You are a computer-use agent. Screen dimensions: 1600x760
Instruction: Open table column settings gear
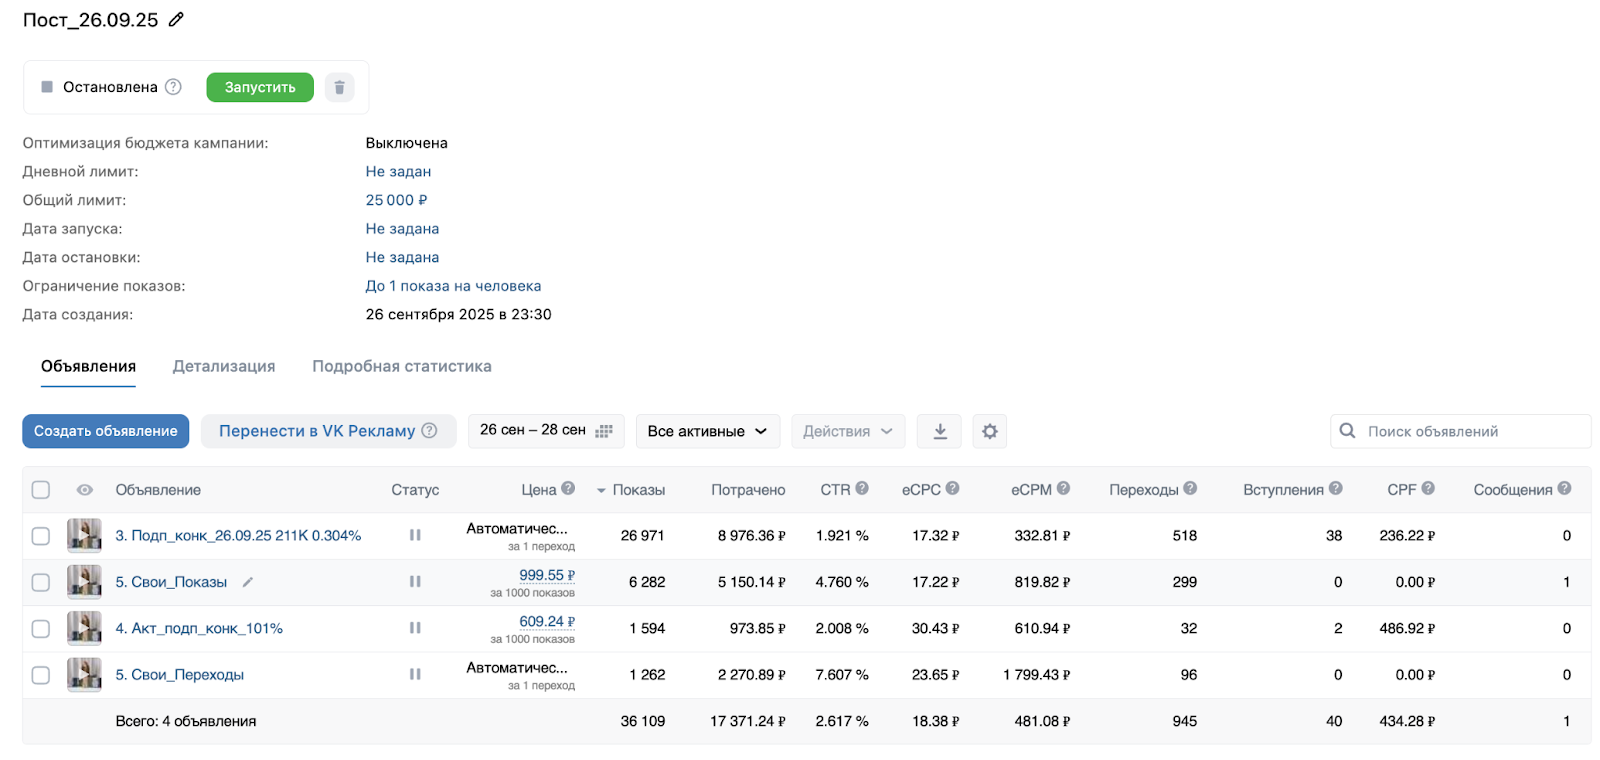pyautogui.click(x=989, y=431)
